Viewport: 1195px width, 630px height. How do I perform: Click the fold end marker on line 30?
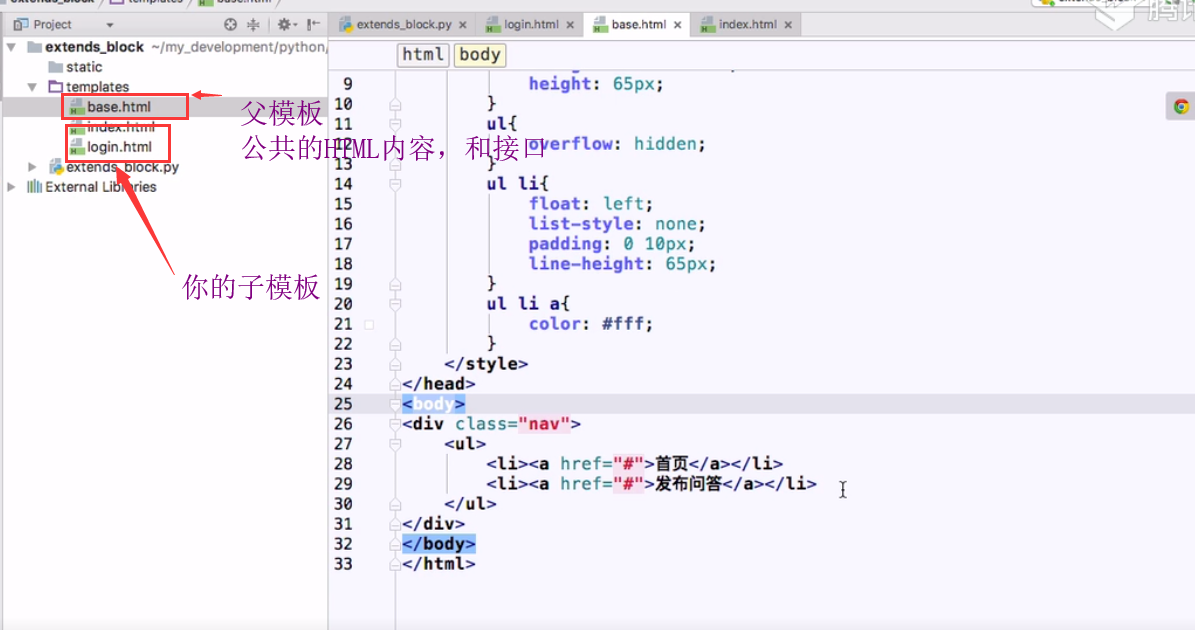pos(395,504)
